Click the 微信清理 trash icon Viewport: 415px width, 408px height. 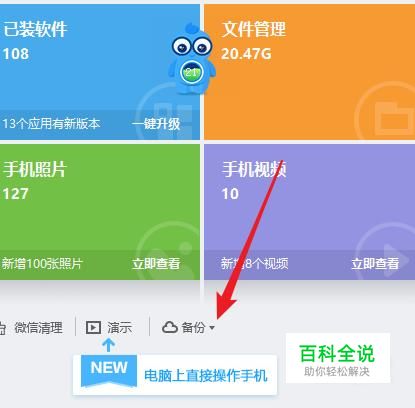point(2,328)
